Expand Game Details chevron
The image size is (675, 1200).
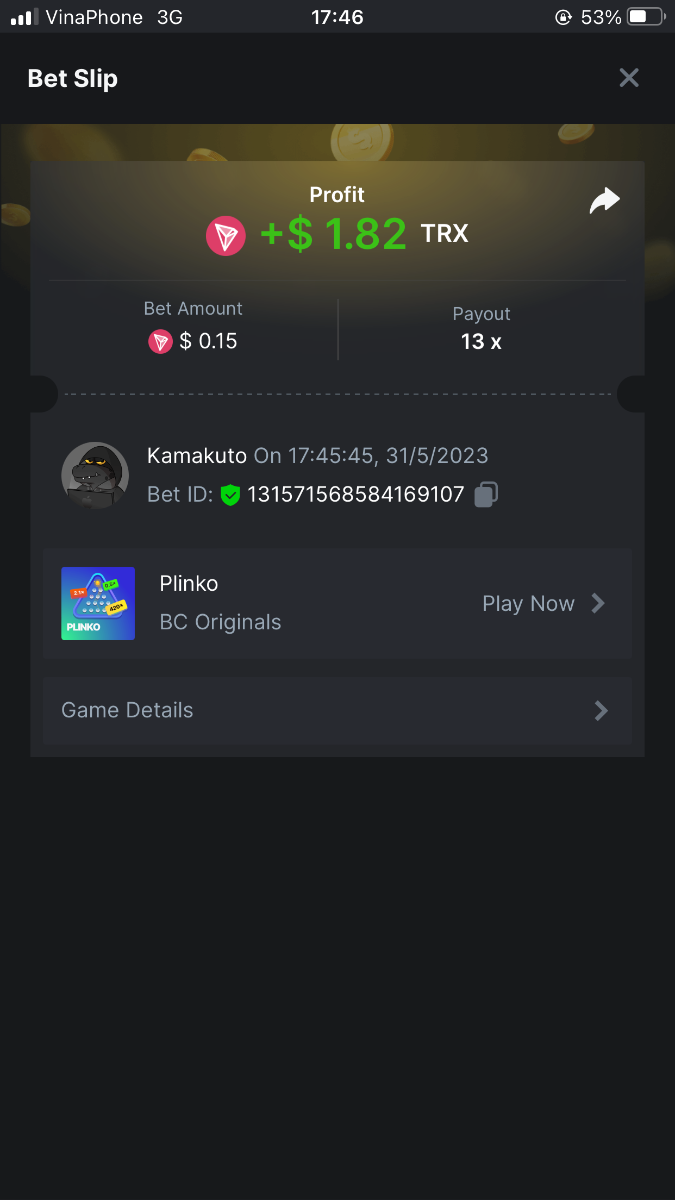click(x=601, y=710)
